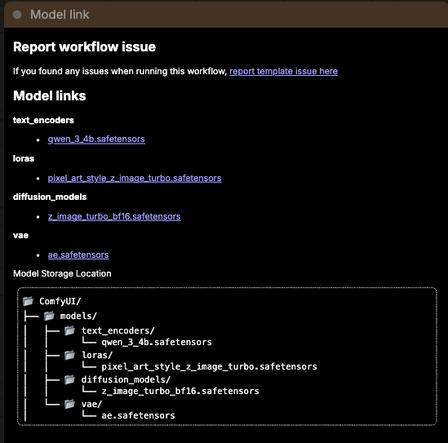This screenshot has height=443, width=448.
Task: Click the models folder icon
Action: point(49,316)
